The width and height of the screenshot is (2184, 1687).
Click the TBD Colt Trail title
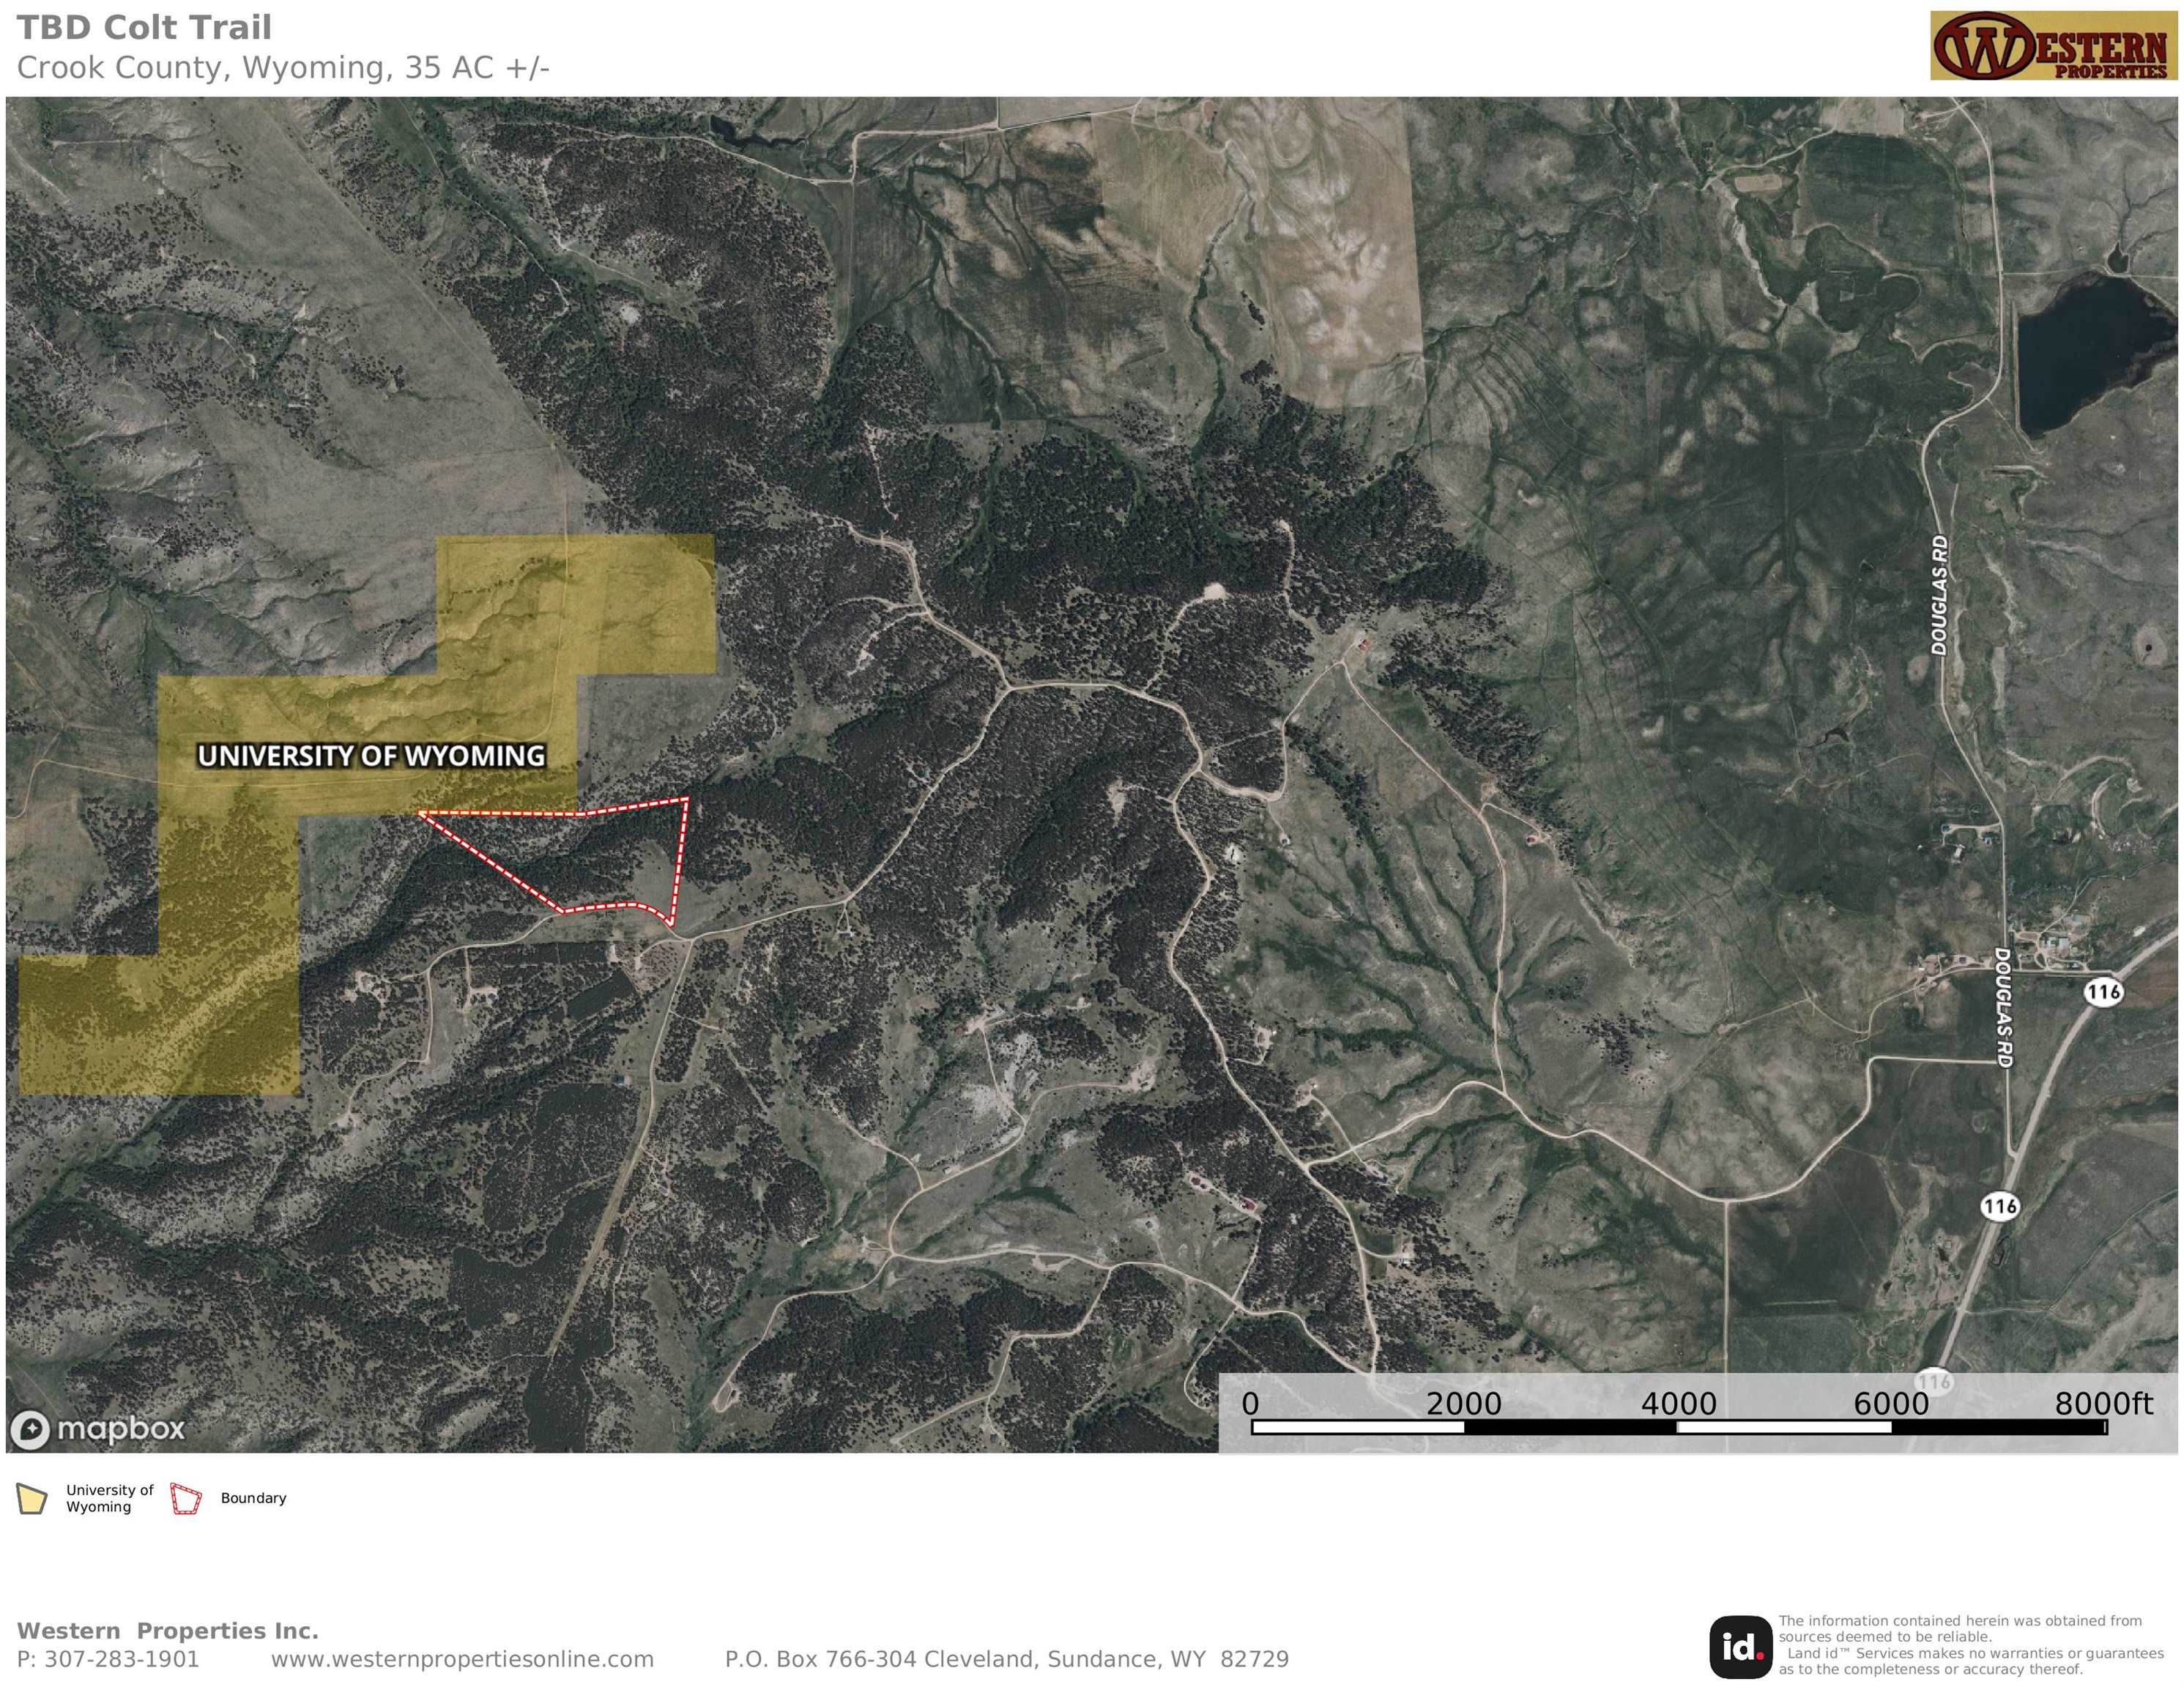coord(144,27)
